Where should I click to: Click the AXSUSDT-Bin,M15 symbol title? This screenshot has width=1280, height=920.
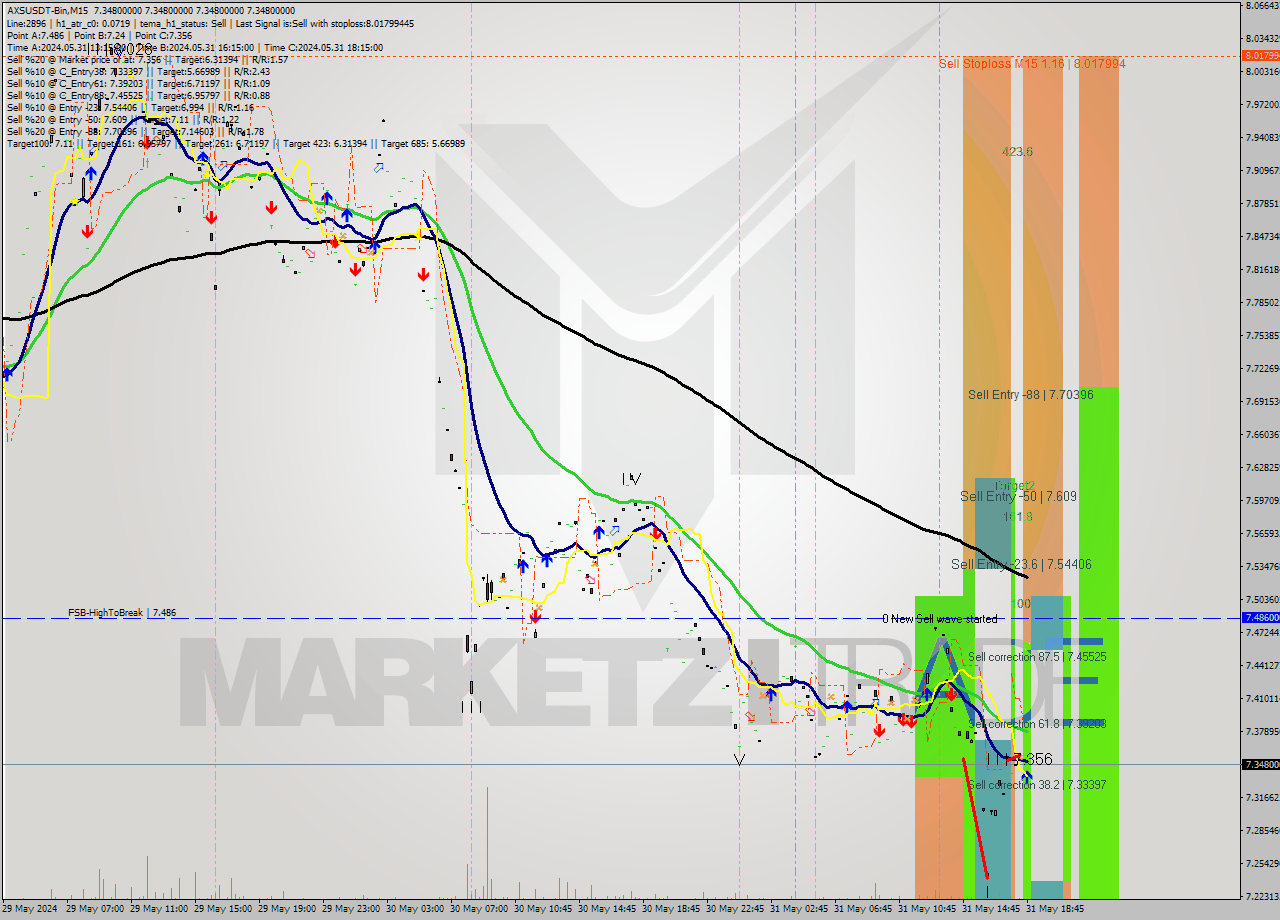pyautogui.click(x=48, y=9)
